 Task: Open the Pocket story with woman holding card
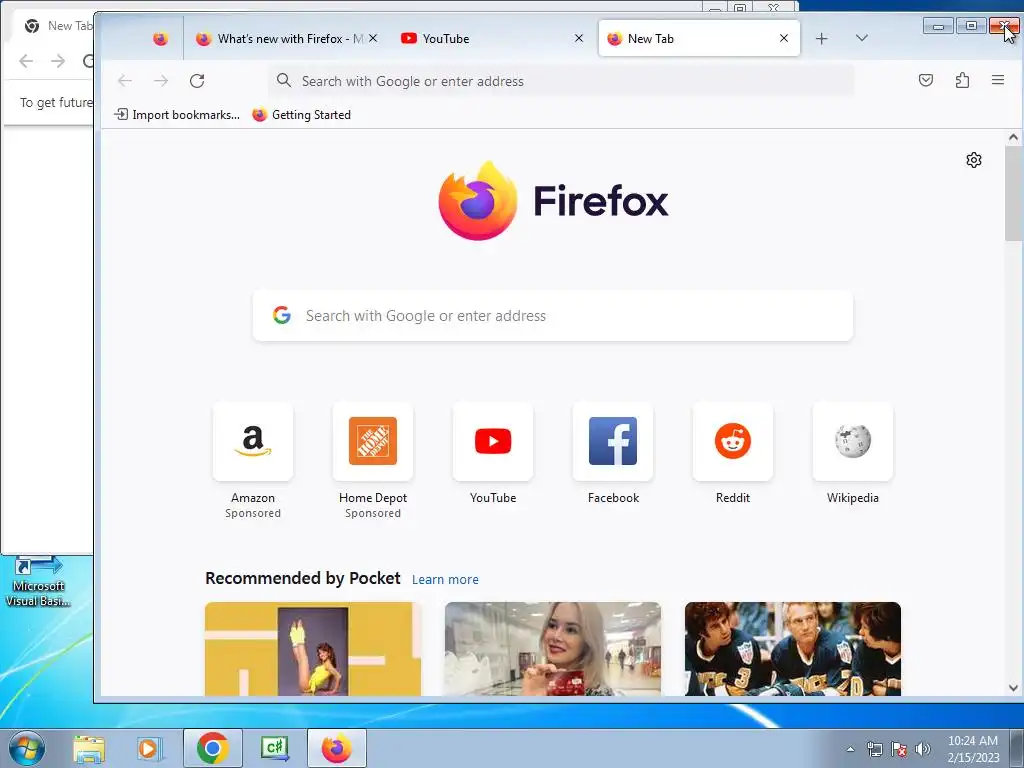552,648
